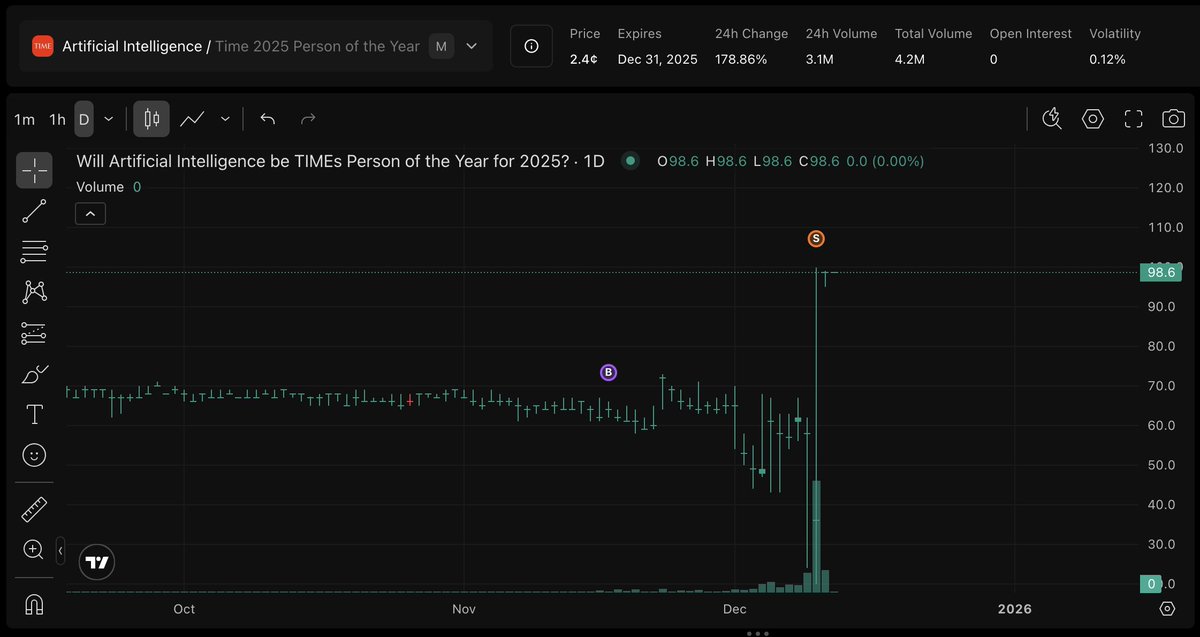Click the Volatility 0.12% value
This screenshot has width=1200, height=637.
pos(1107,60)
